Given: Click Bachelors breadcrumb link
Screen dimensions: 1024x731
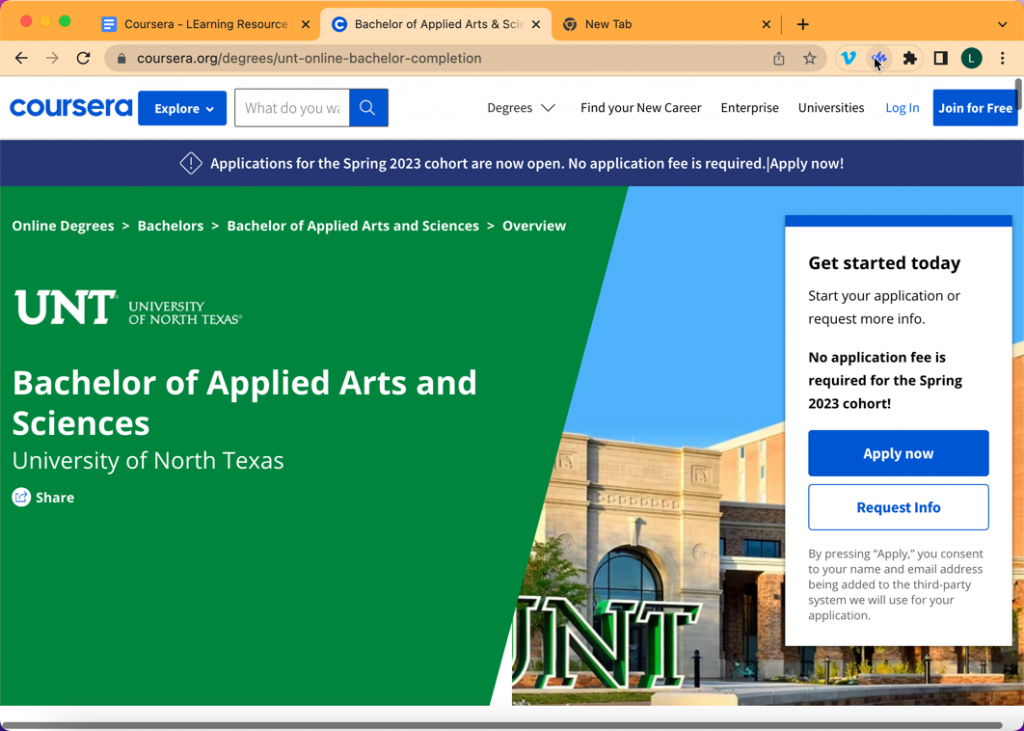Looking at the screenshot, I should pyautogui.click(x=170, y=226).
